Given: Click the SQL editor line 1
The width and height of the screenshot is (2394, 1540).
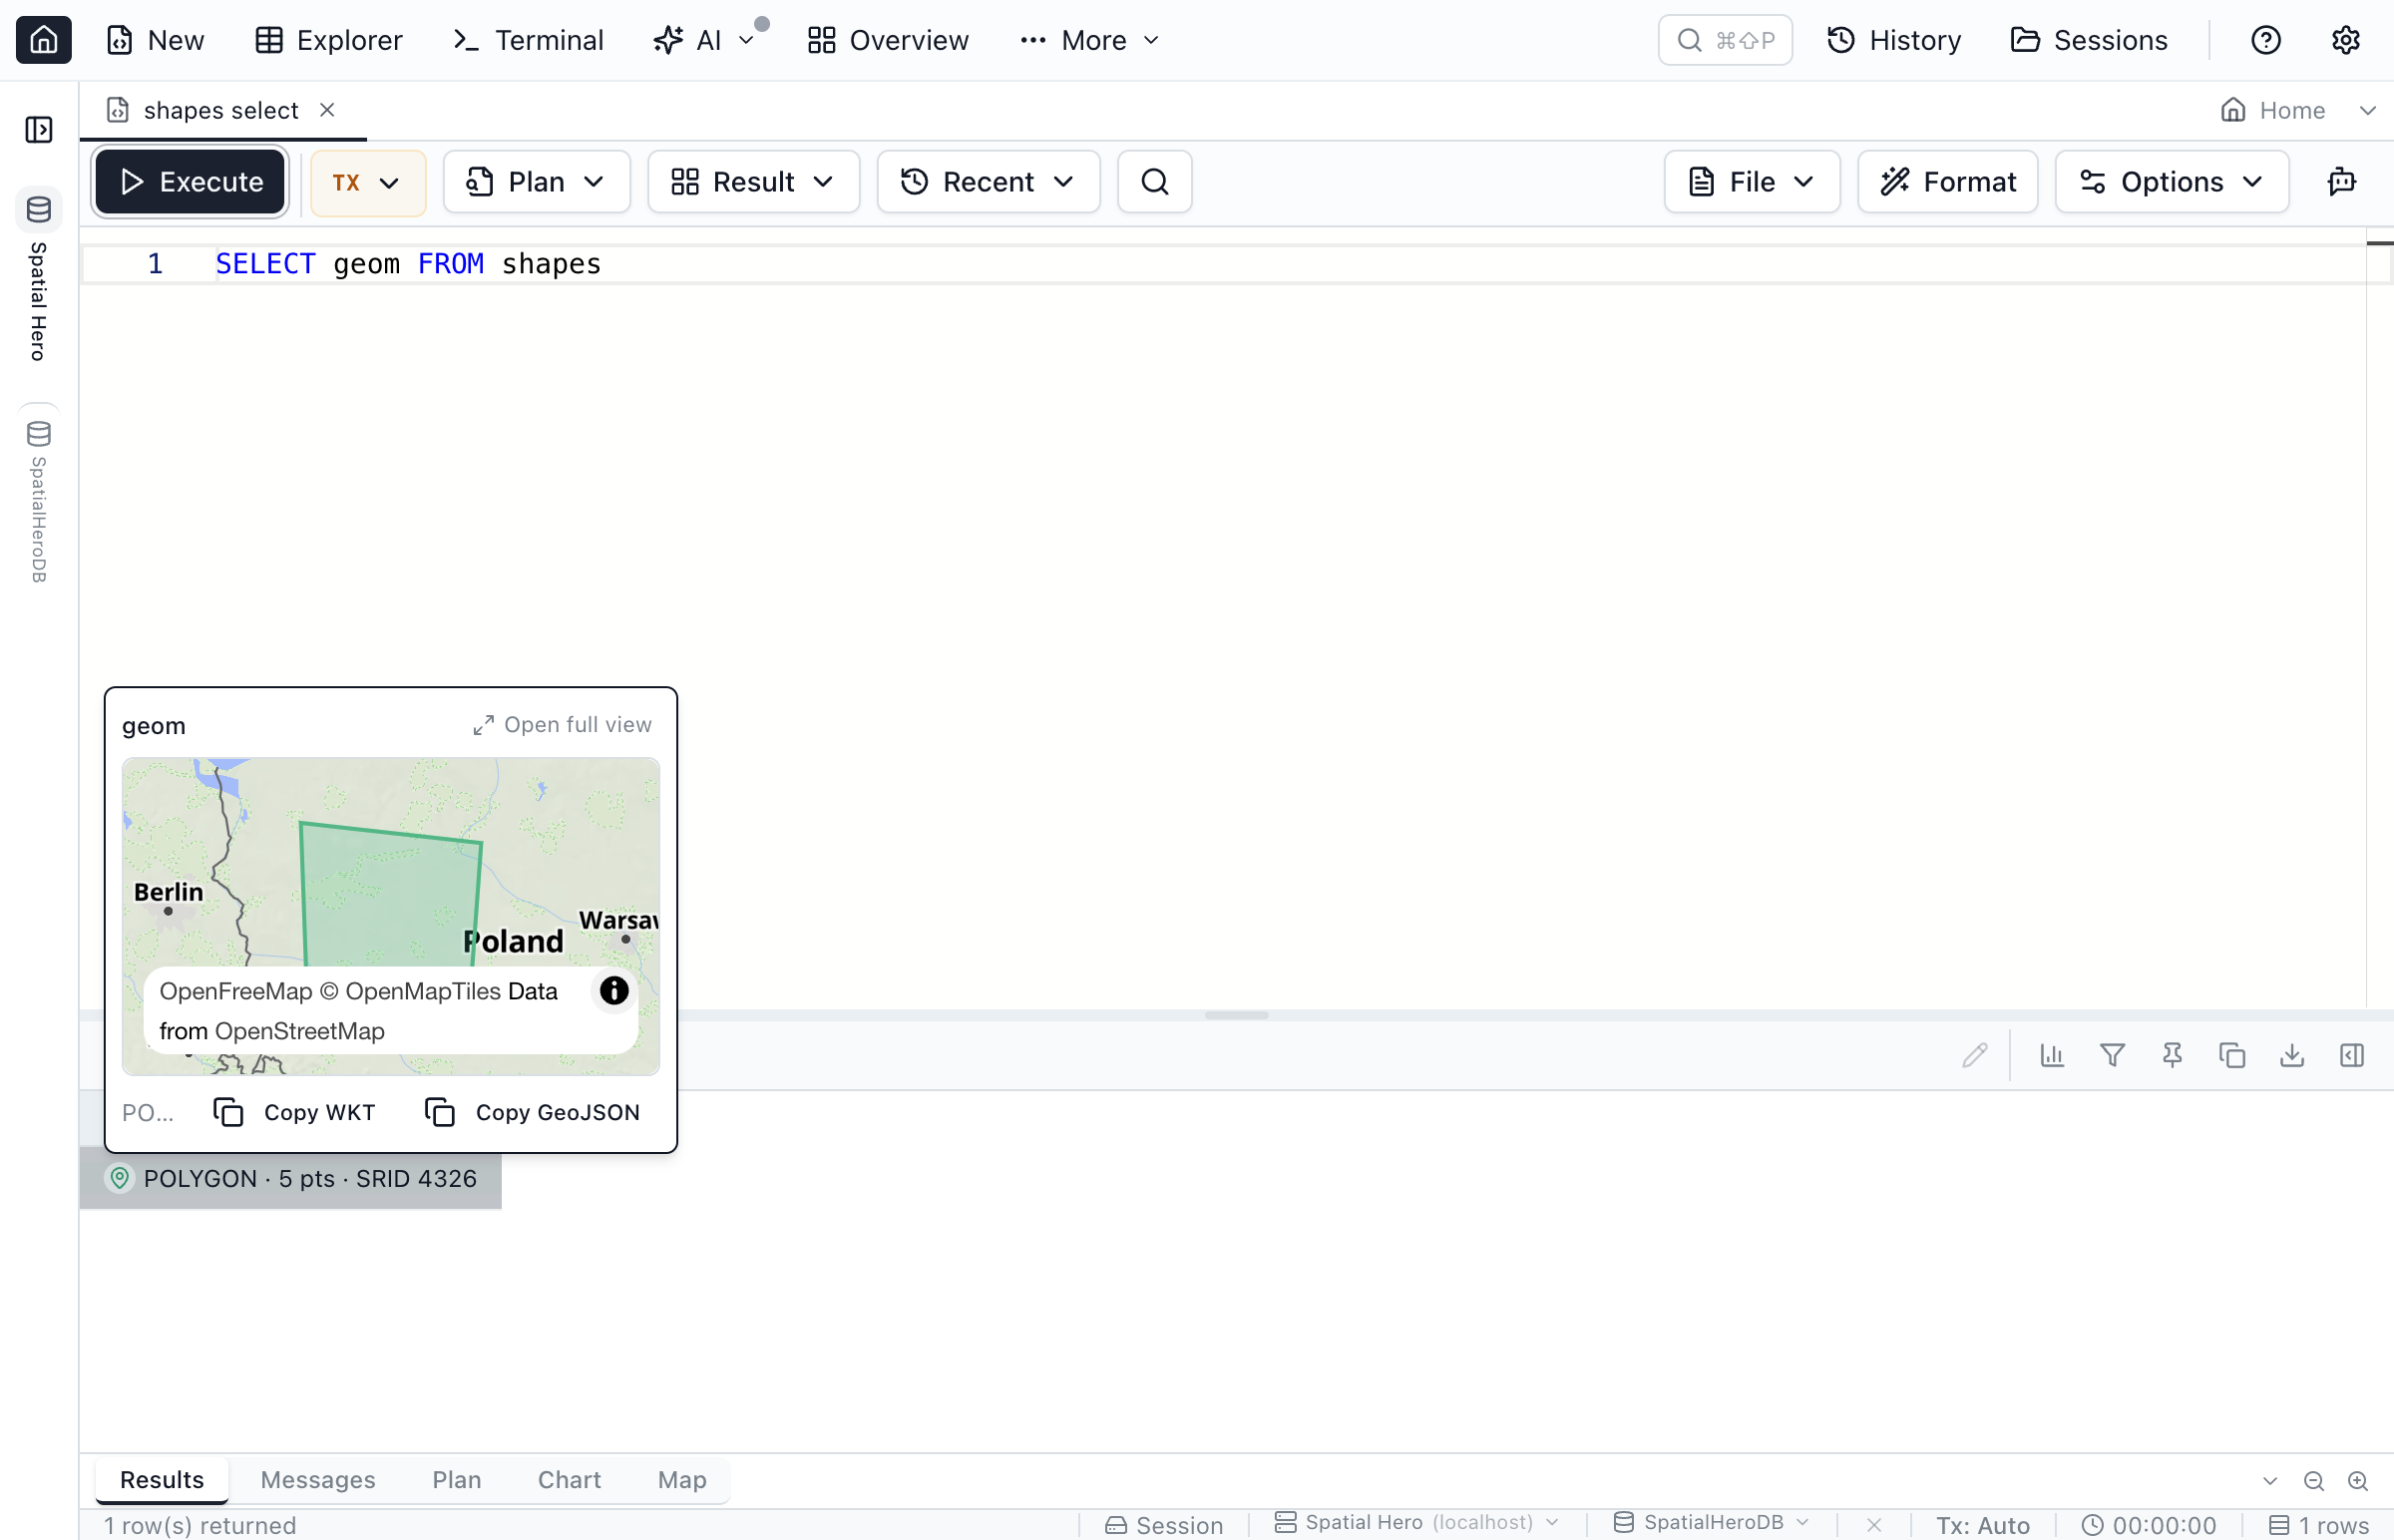Looking at the screenshot, I should [x=1222, y=264].
